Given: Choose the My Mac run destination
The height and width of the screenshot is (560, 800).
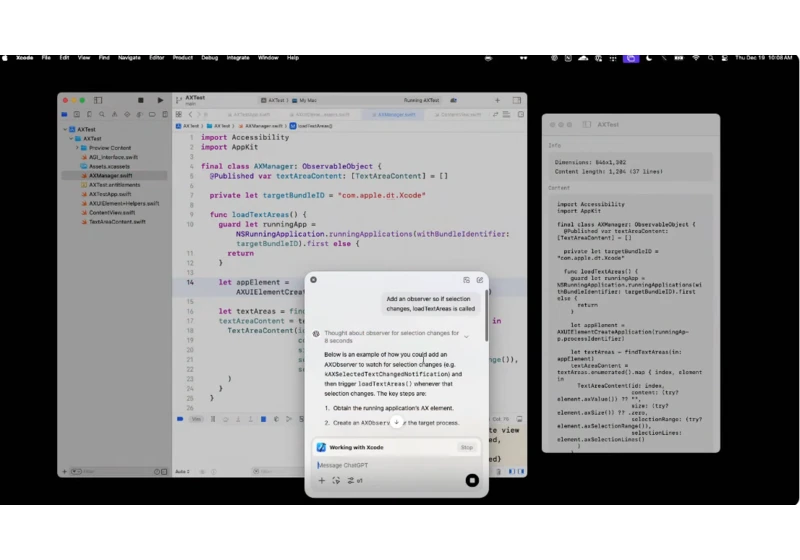Looking at the screenshot, I should point(305,100).
